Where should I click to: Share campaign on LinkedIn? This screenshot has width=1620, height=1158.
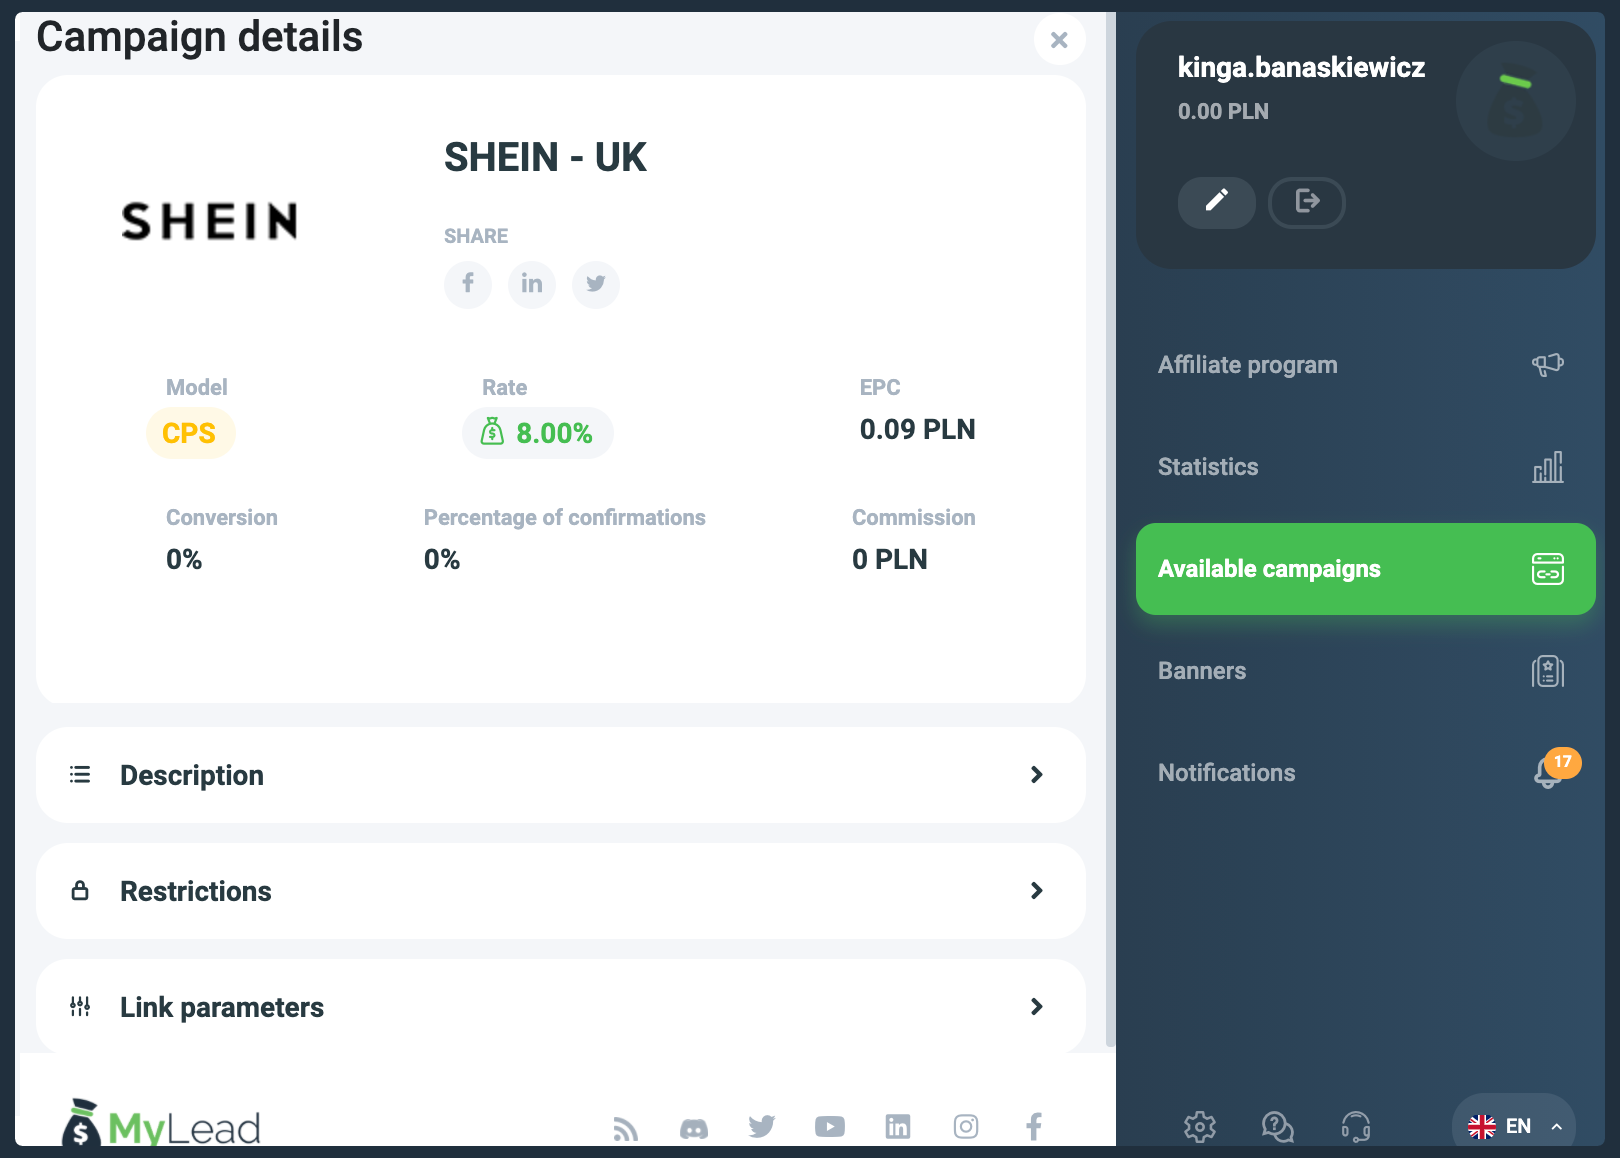[x=532, y=284]
